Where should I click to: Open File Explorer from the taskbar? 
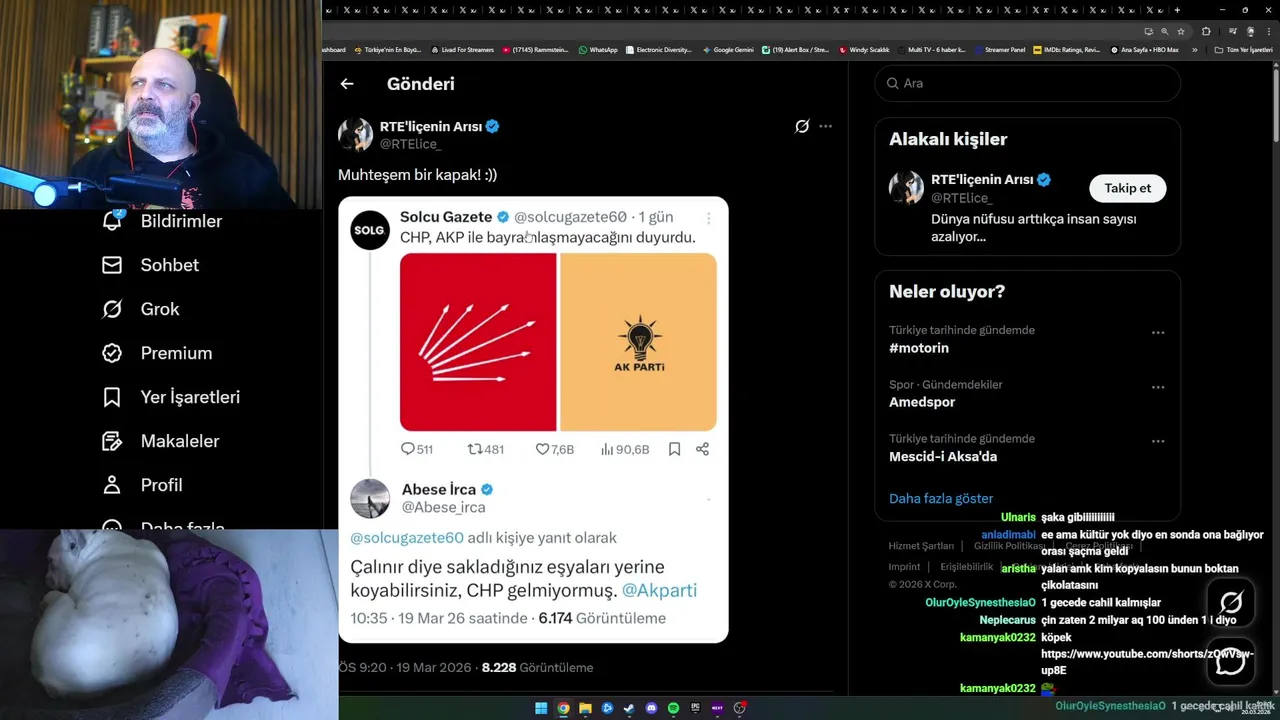[x=585, y=708]
